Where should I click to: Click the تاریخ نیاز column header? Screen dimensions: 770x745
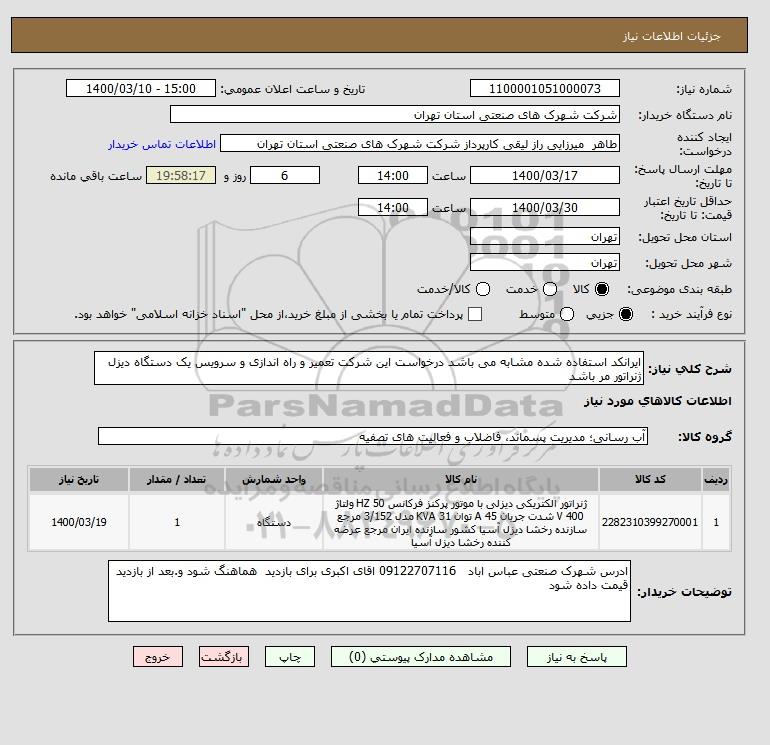[79, 479]
